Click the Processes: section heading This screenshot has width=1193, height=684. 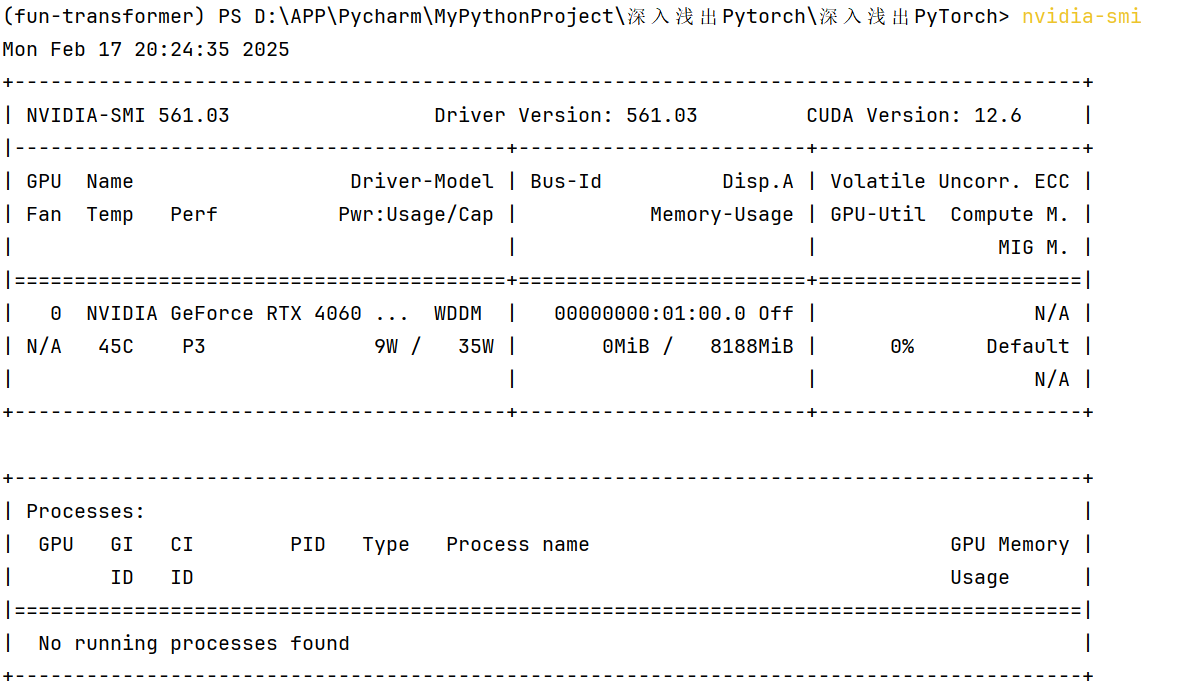(x=86, y=512)
